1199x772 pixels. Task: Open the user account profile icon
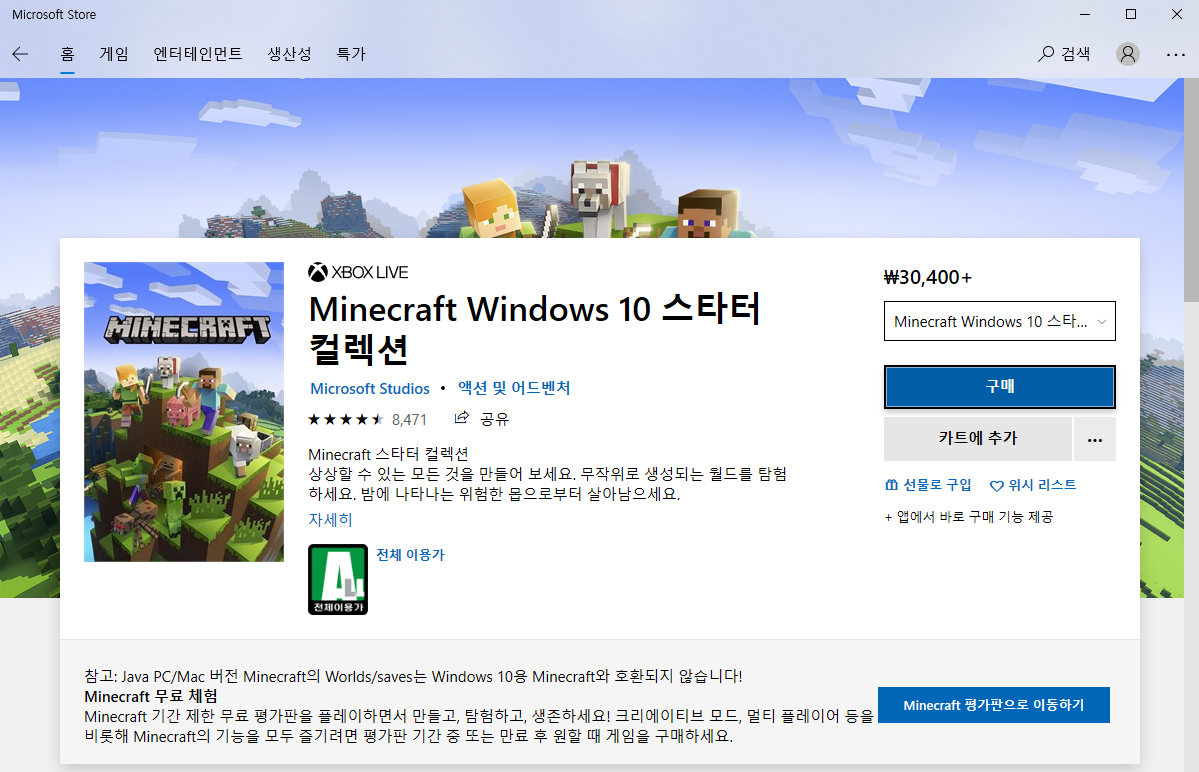pos(1128,54)
